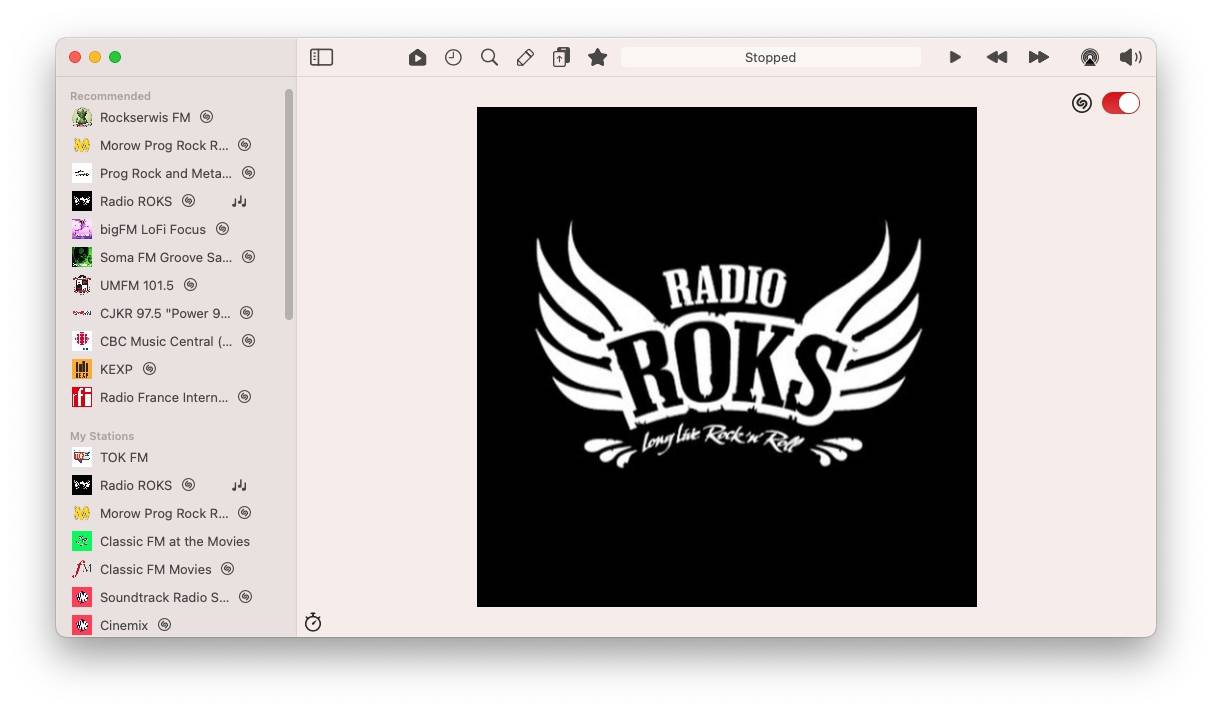This screenshot has width=1212, height=711.
Task: Open the sleep timer stopwatch icon
Action: click(x=313, y=623)
